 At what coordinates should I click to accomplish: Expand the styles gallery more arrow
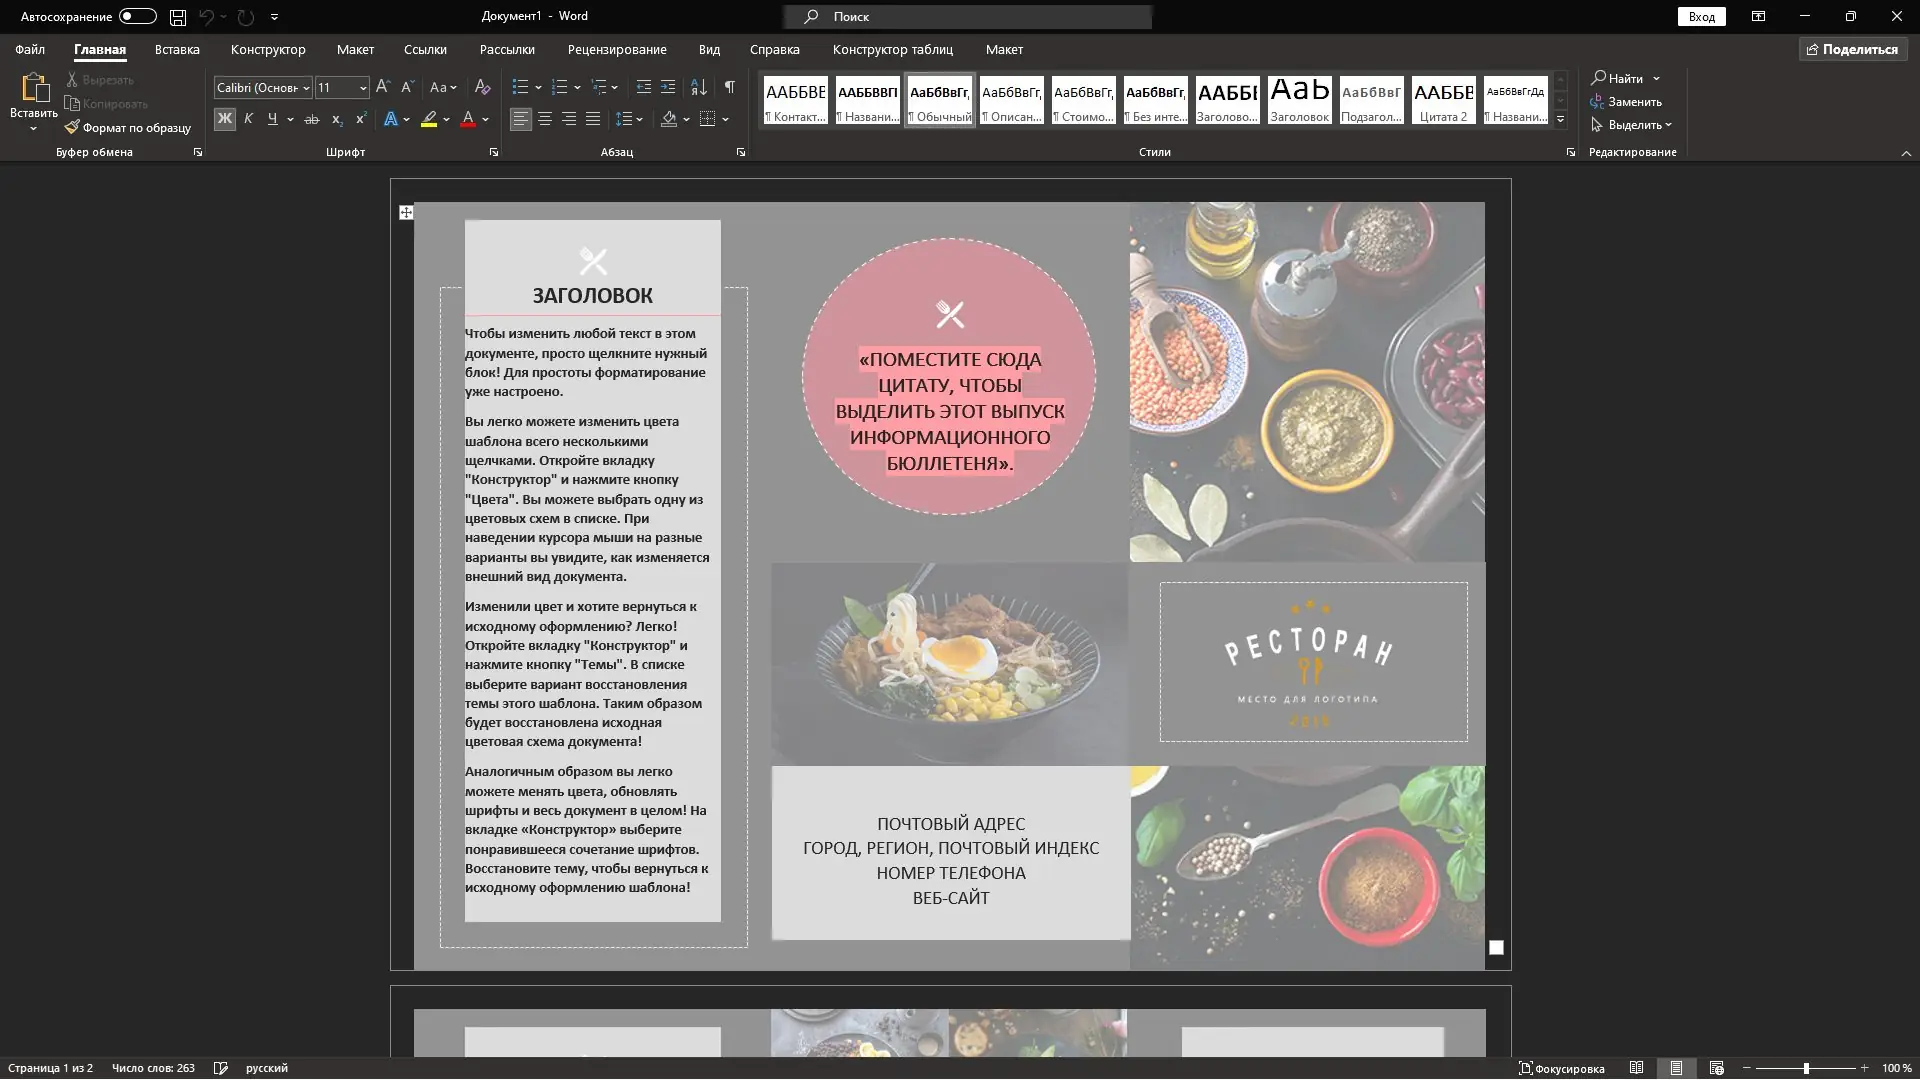coord(1560,120)
